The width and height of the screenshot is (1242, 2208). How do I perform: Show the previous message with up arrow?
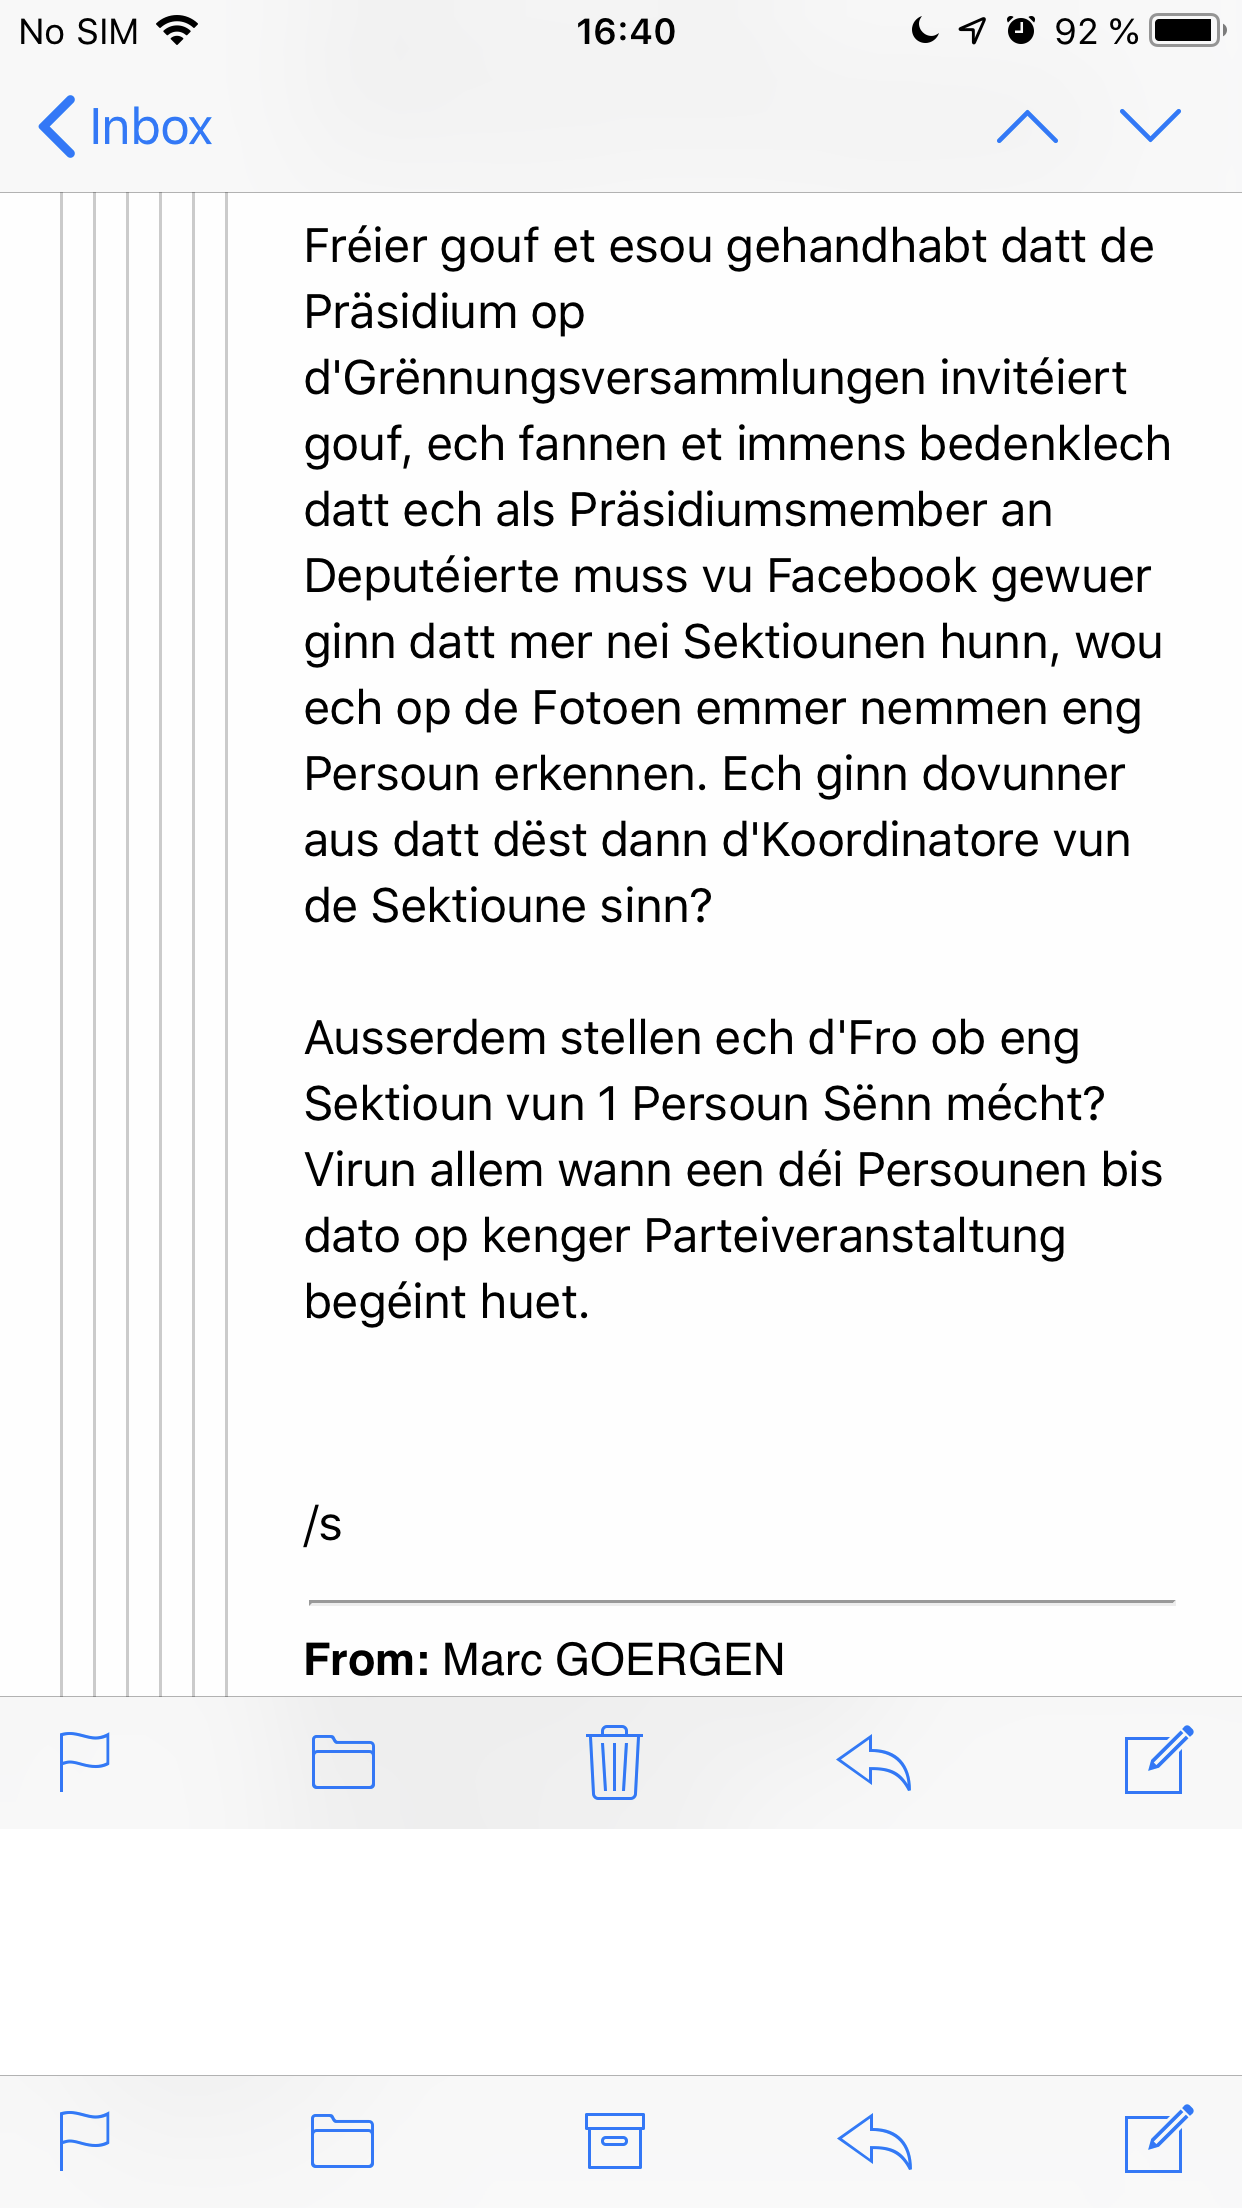[1027, 127]
